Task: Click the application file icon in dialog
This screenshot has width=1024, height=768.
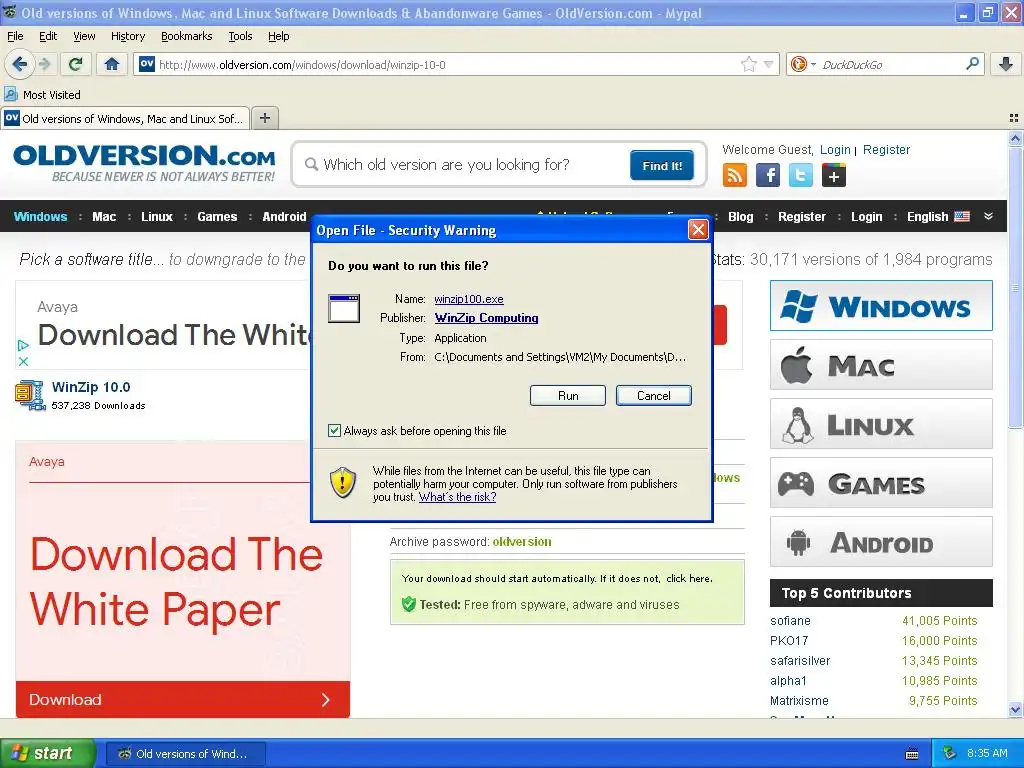Action: point(344,308)
